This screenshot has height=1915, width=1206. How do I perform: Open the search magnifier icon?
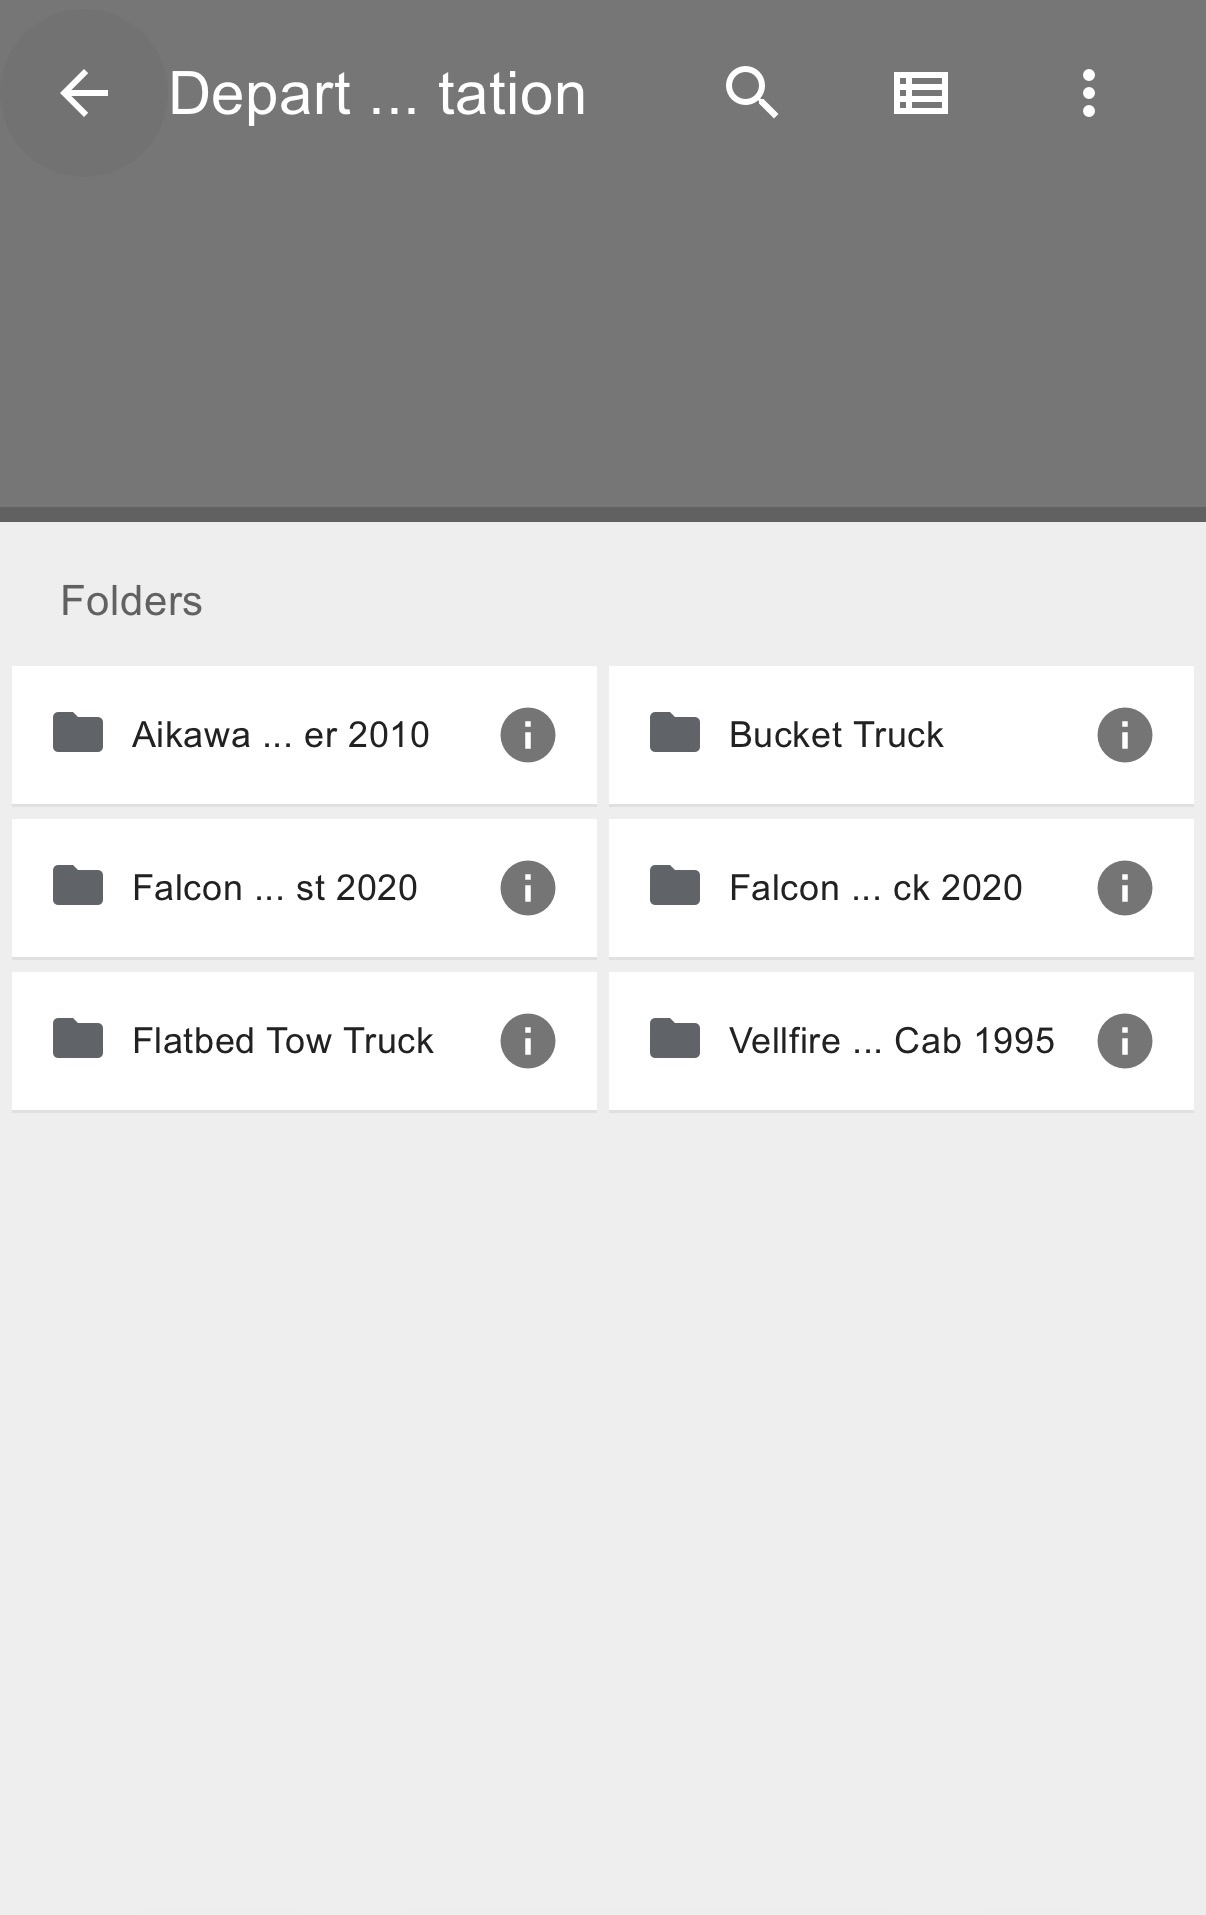pos(752,94)
